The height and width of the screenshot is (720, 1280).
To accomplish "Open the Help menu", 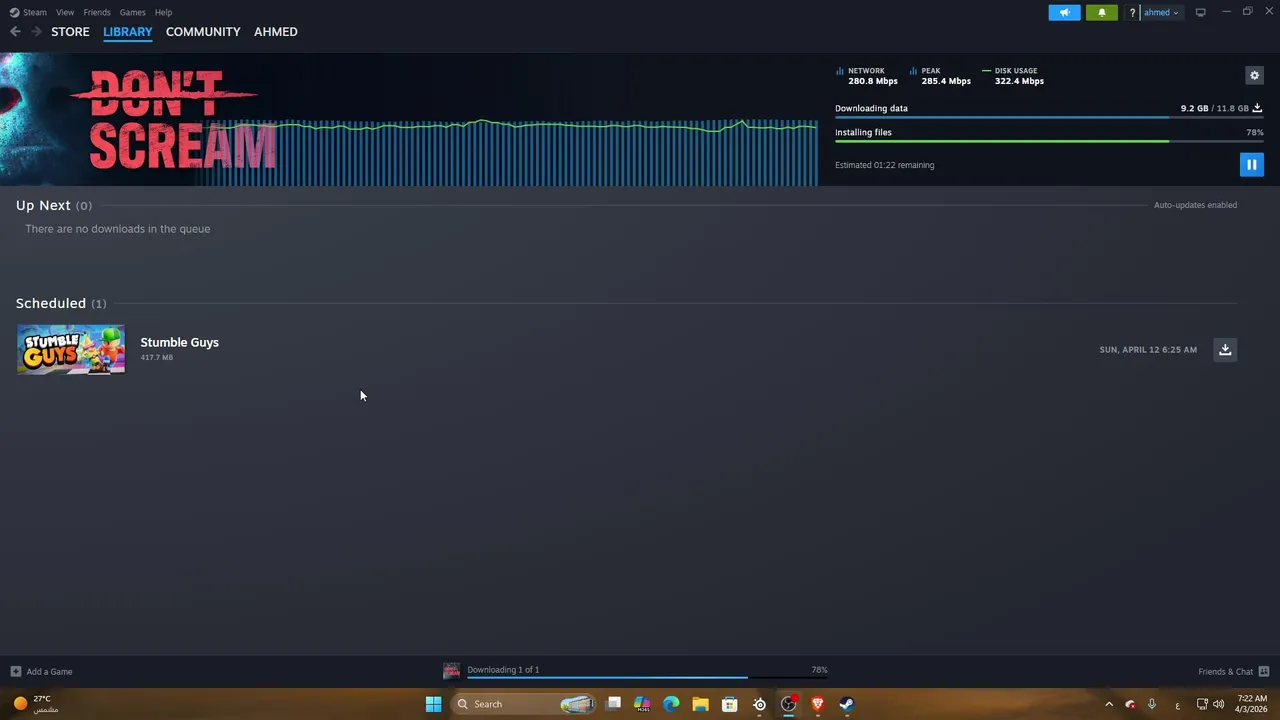I will (x=163, y=12).
